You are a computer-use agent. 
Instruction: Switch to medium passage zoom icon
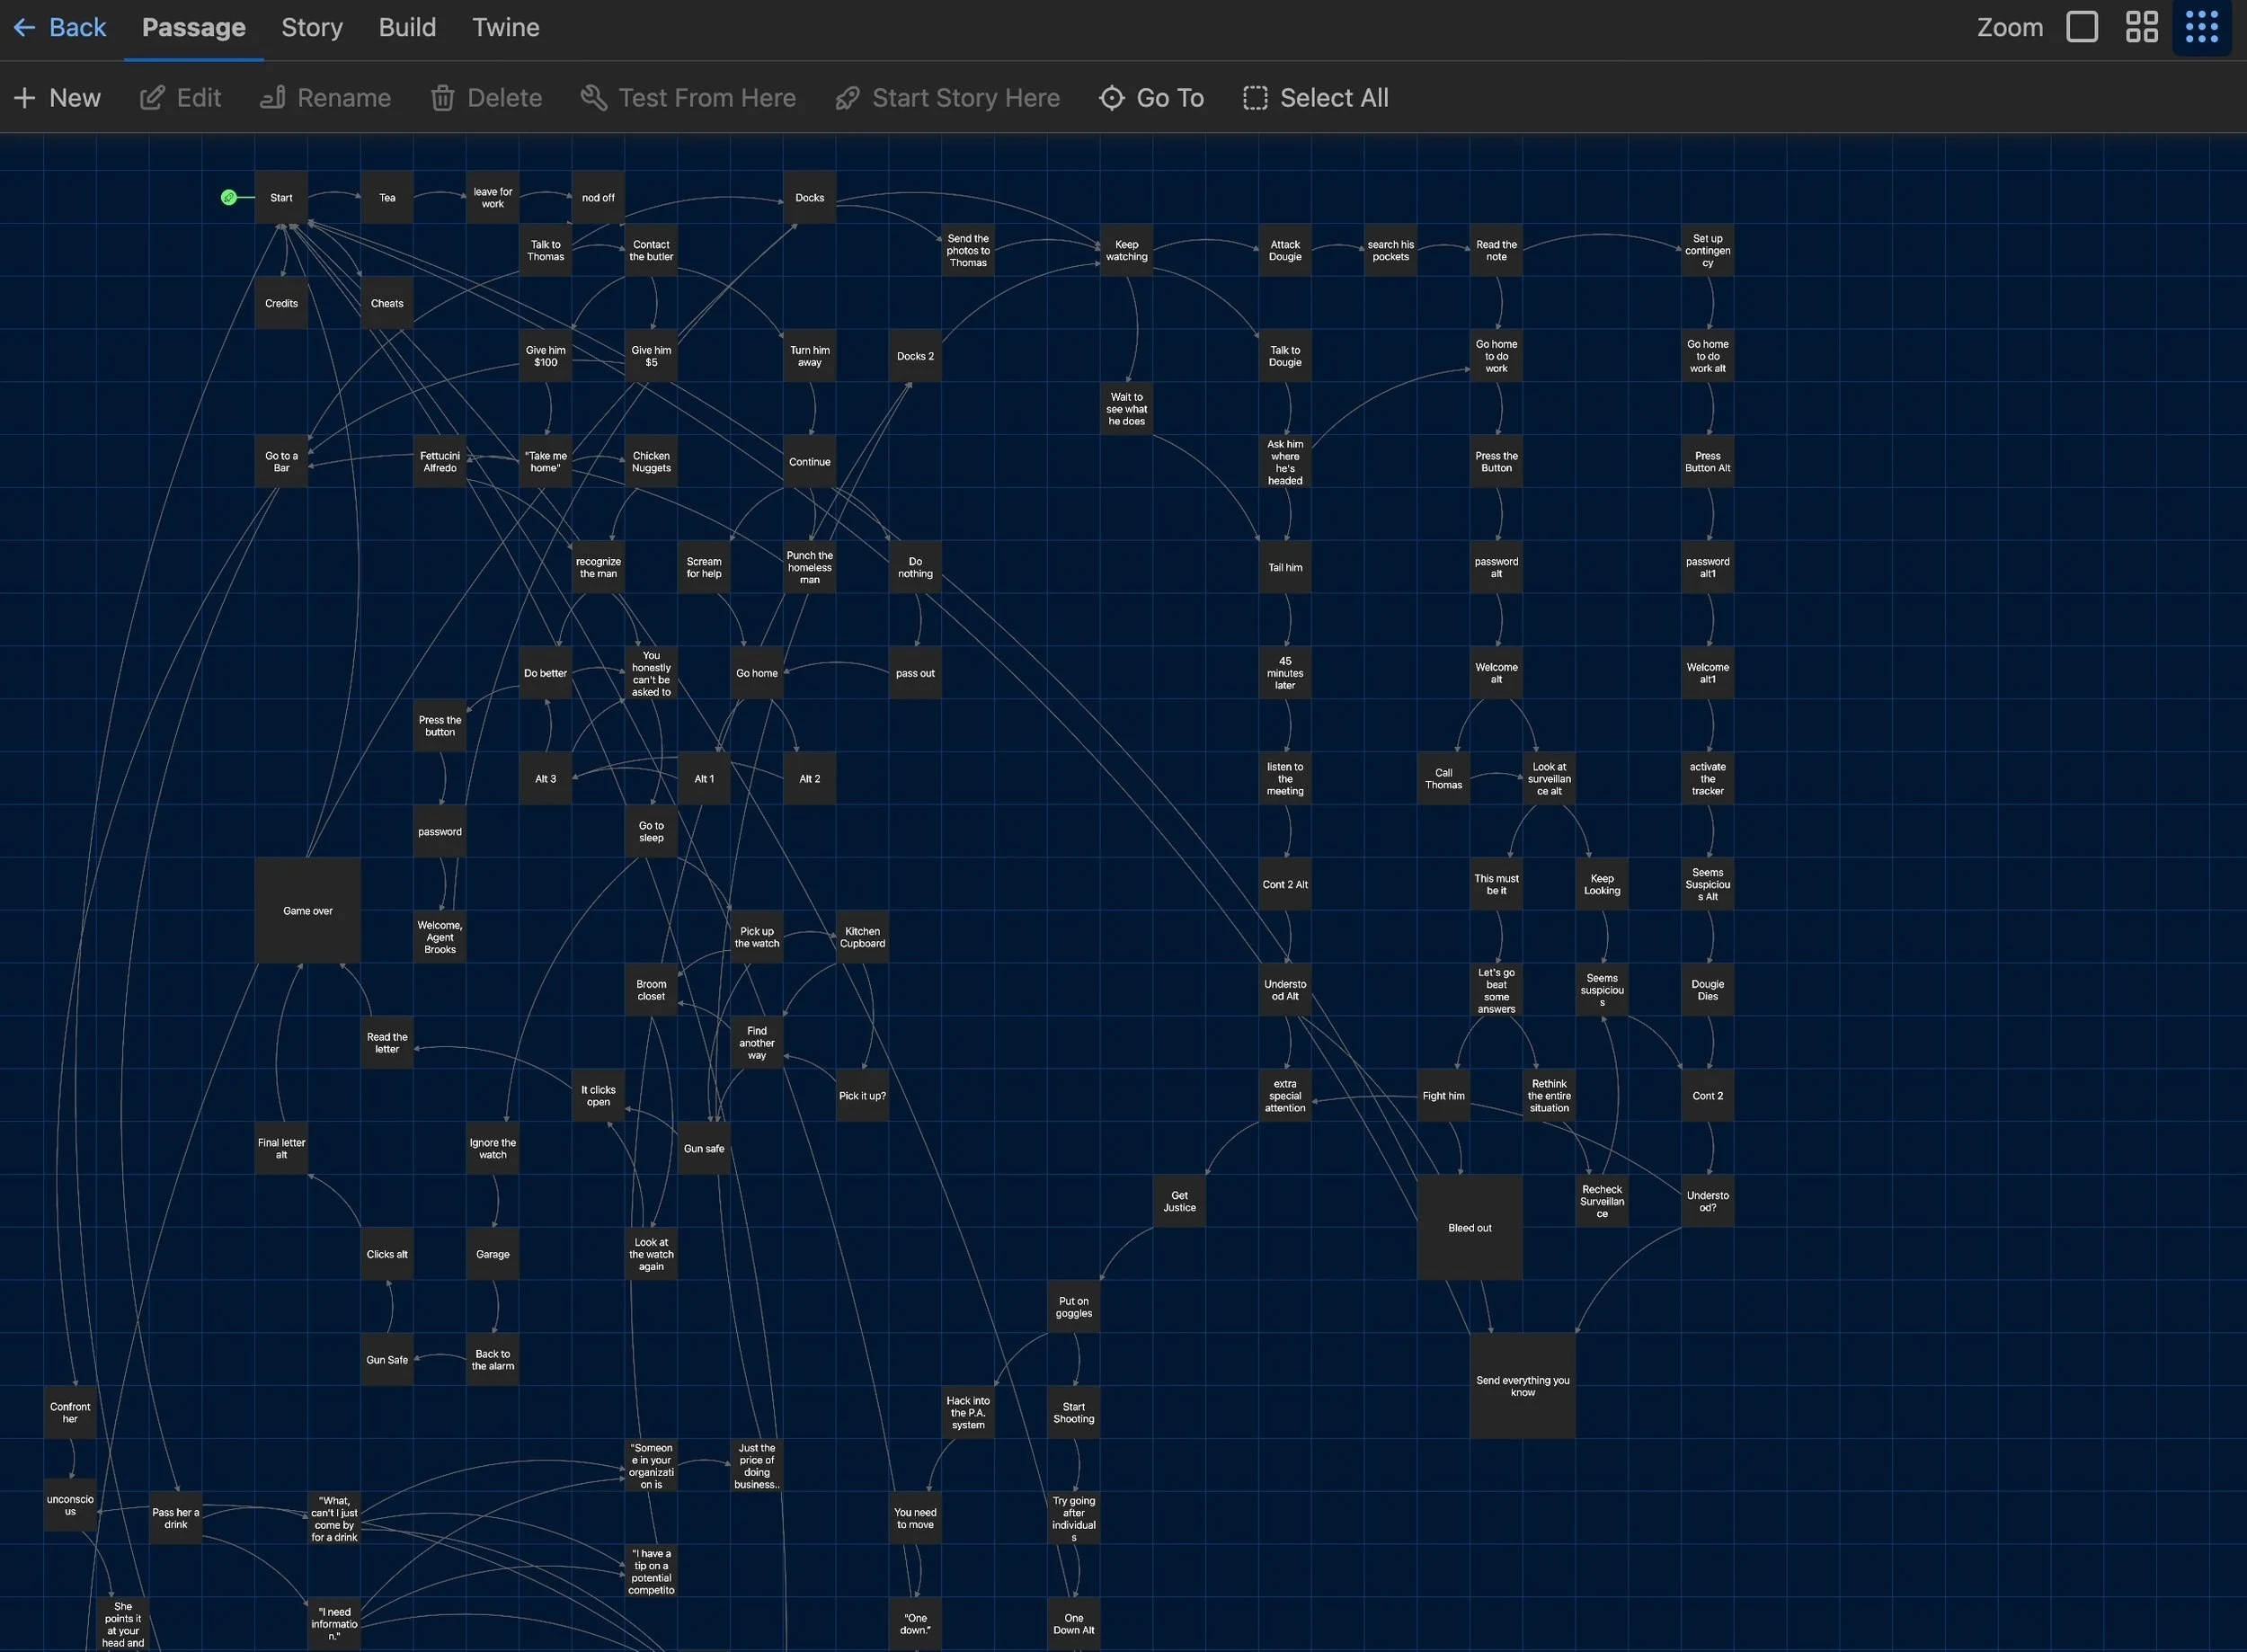click(2141, 27)
